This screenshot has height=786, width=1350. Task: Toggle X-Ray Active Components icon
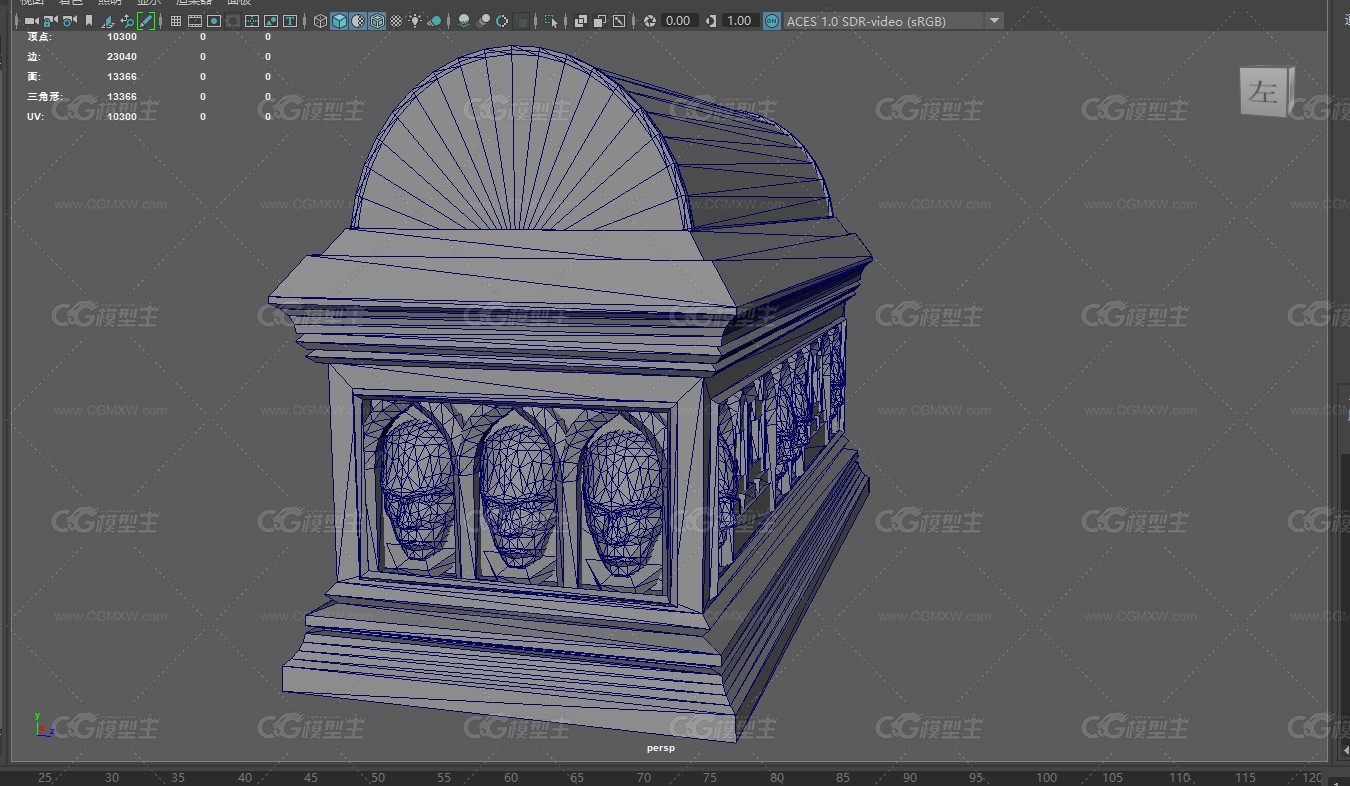pos(599,21)
